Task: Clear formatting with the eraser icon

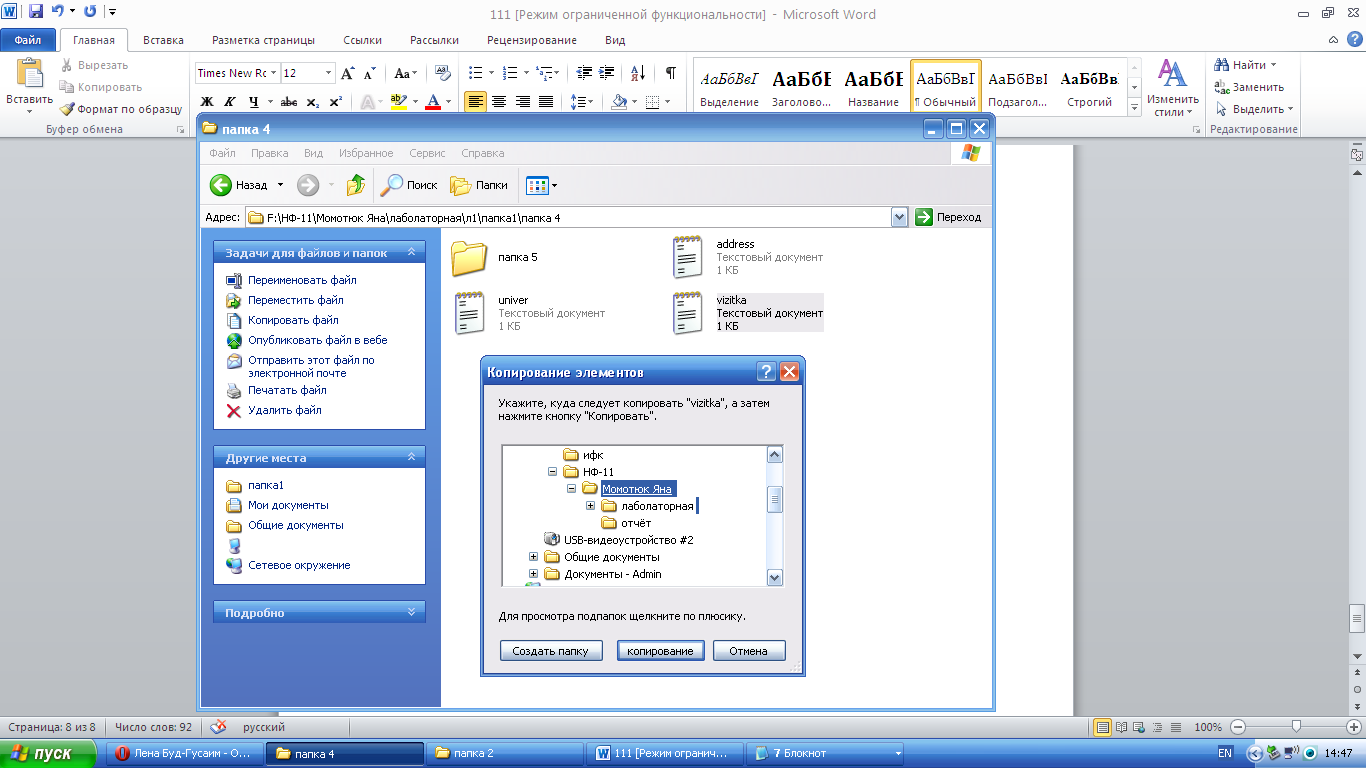Action: tap(441, 73)
